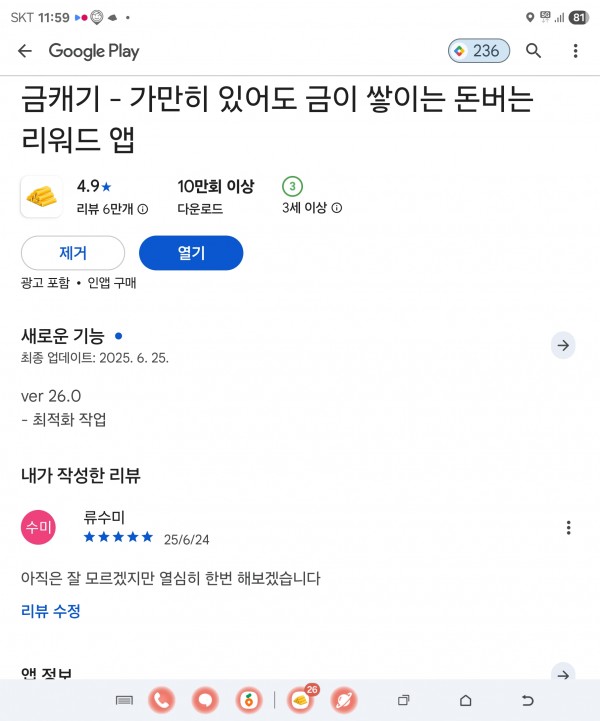
Task: Expand the 앱 정보 section arrow
Action: [563, 674]
